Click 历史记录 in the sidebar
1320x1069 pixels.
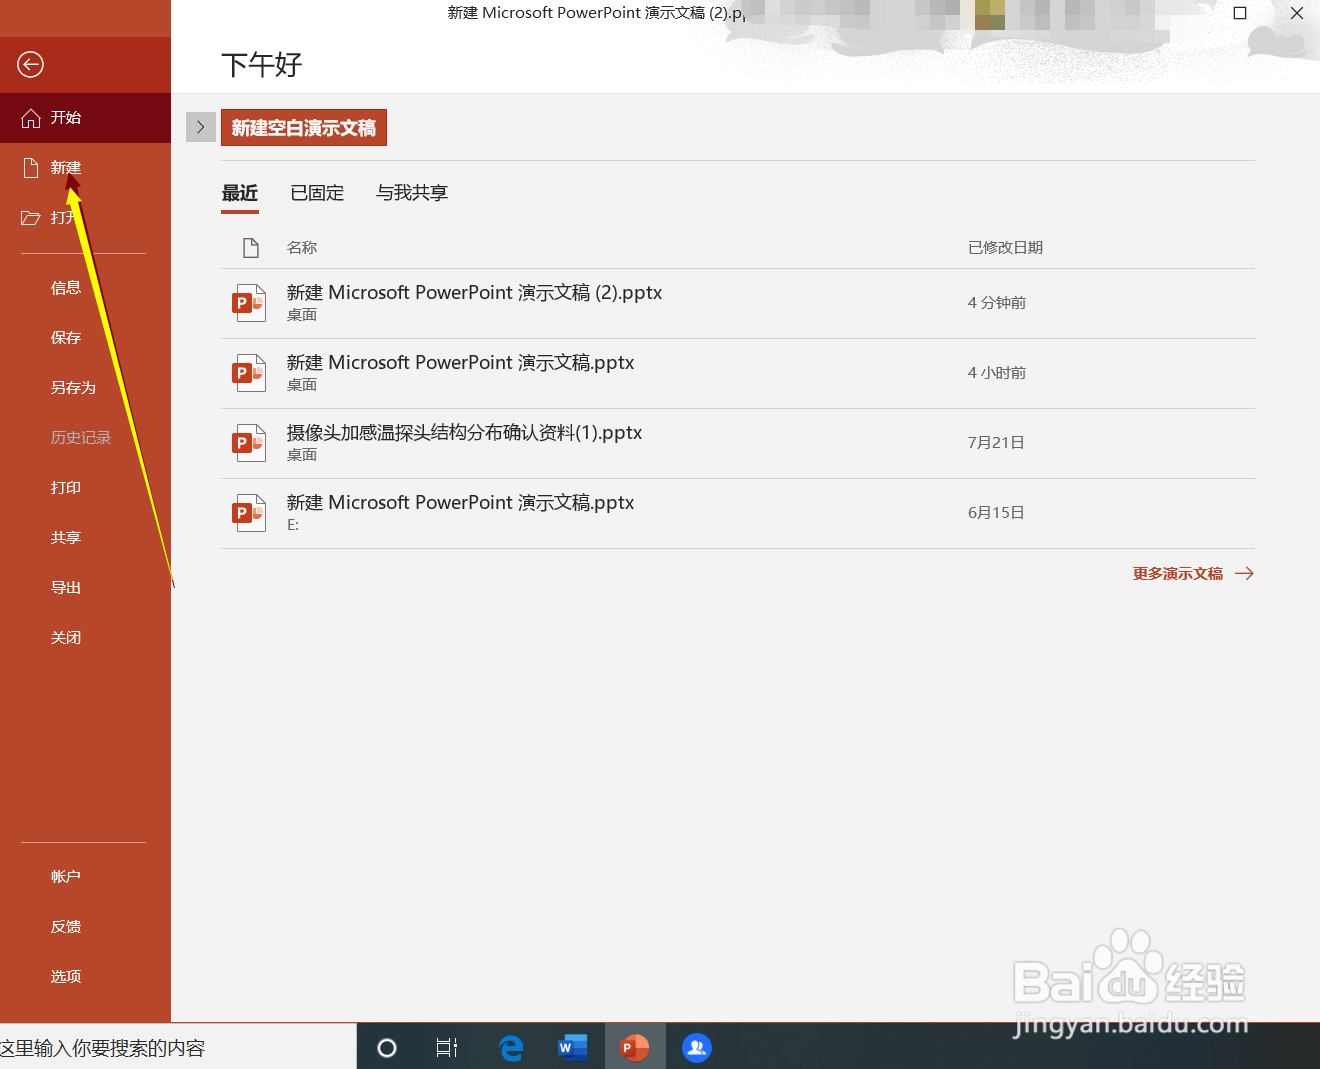(x=81, y=438)
